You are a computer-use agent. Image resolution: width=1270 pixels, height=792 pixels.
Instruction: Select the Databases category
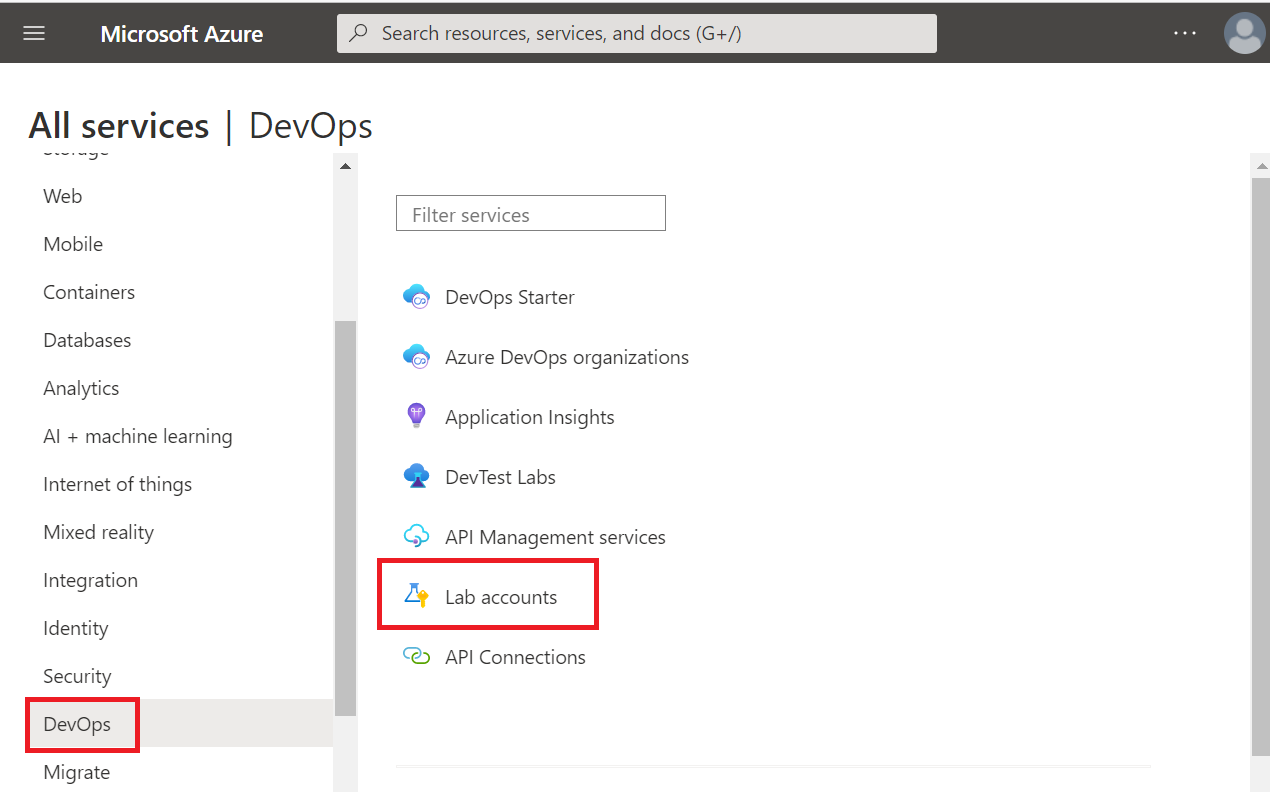click(x=87, y=340)
